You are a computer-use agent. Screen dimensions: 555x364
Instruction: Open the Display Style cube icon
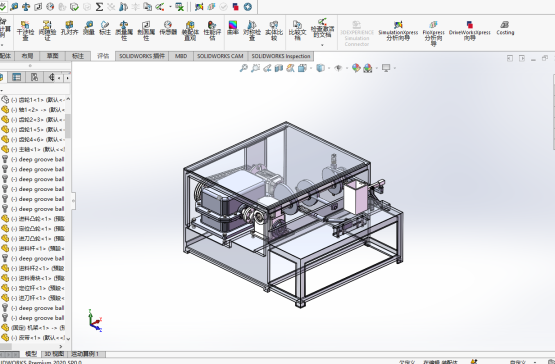pyautogui.click(x=320, y=68)
